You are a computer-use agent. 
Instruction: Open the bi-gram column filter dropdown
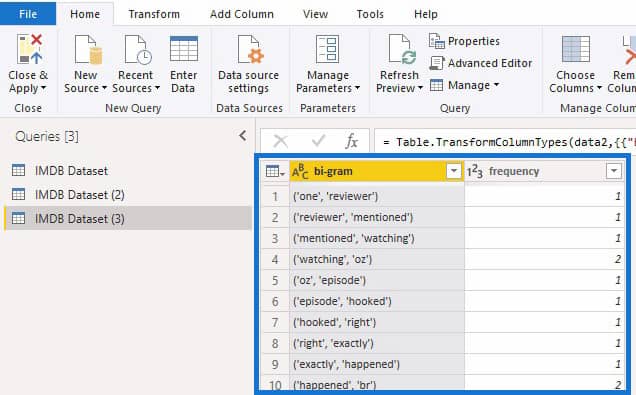pyautogui.click(x=454, y=171)
